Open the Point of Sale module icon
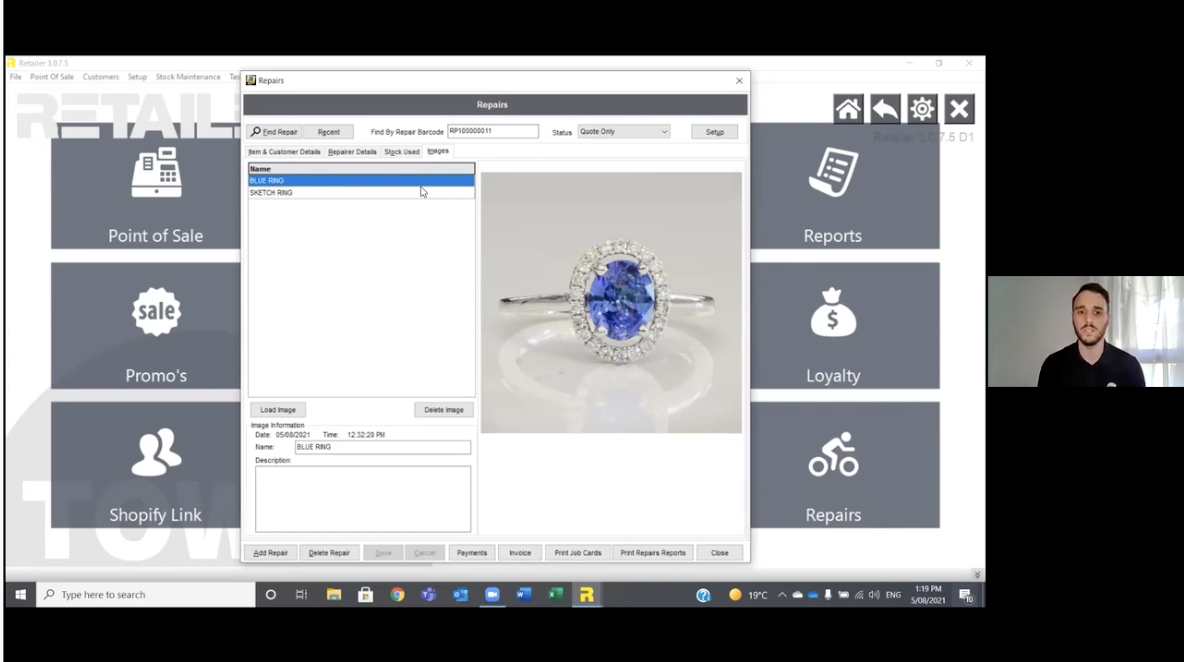The height and width of the screenshot is (662, 1184). [155, 172]
